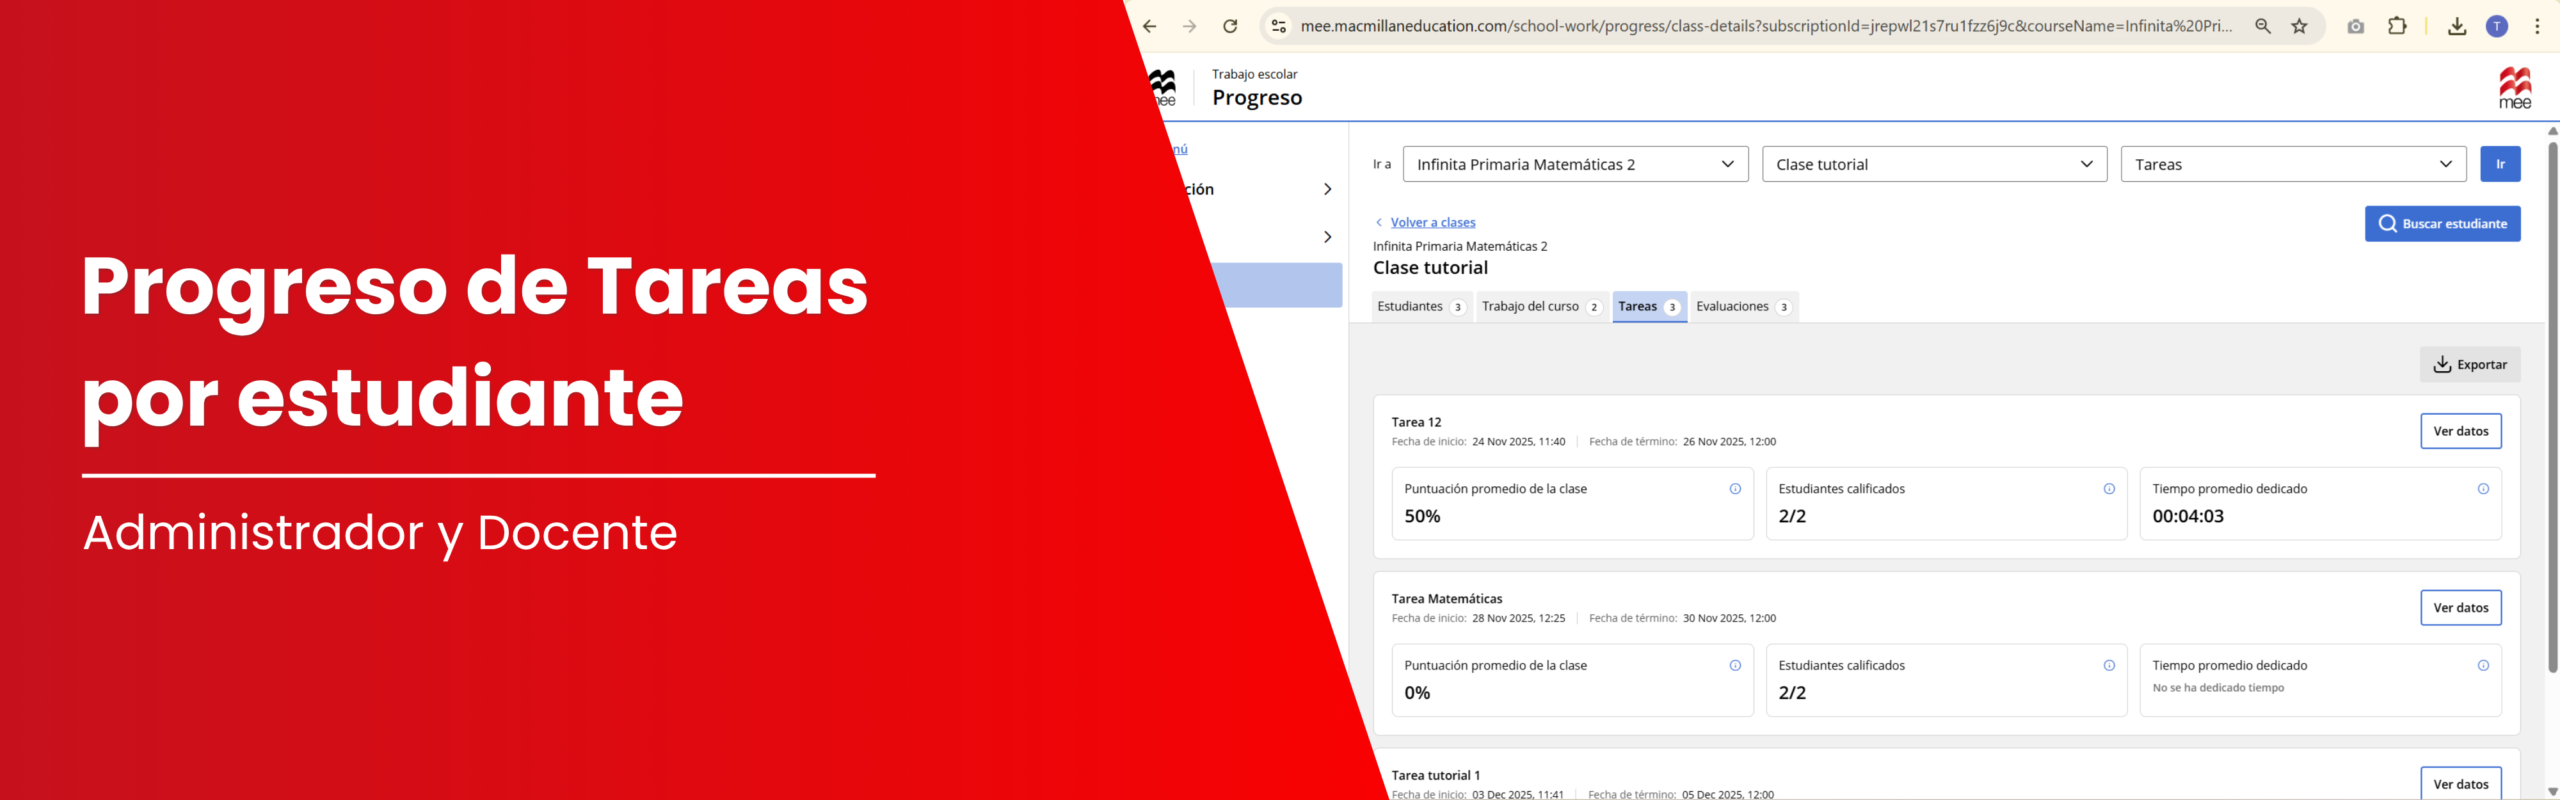Show info for Tarea 12 Estudiantes calificados
This screenshot has height=800, width=2560.
pos(2109,489)
